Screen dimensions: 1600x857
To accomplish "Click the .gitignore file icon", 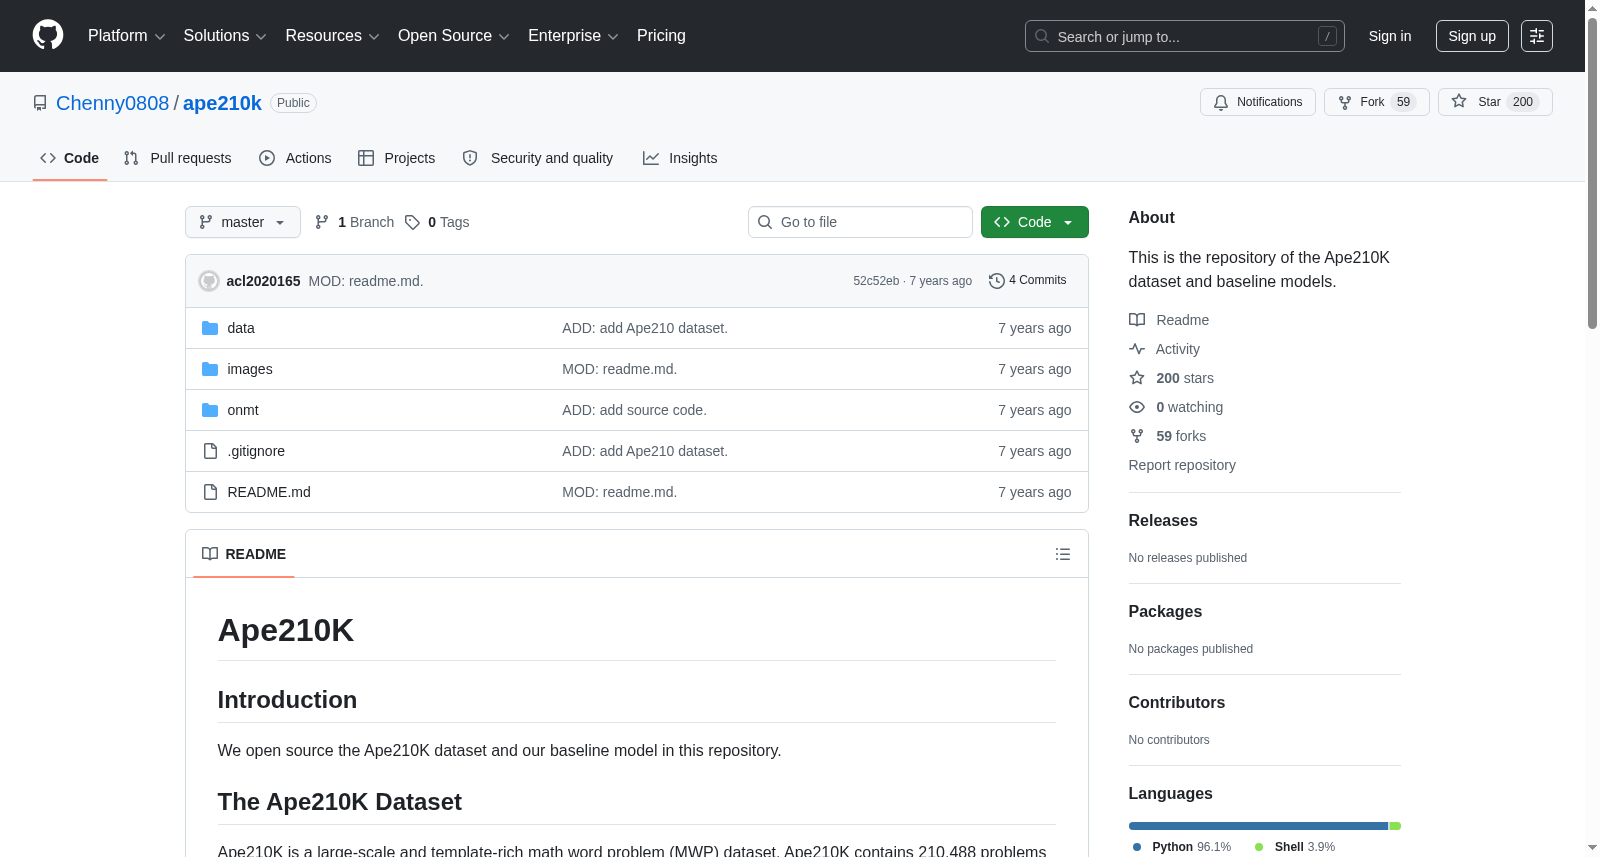I will point(210,451).
